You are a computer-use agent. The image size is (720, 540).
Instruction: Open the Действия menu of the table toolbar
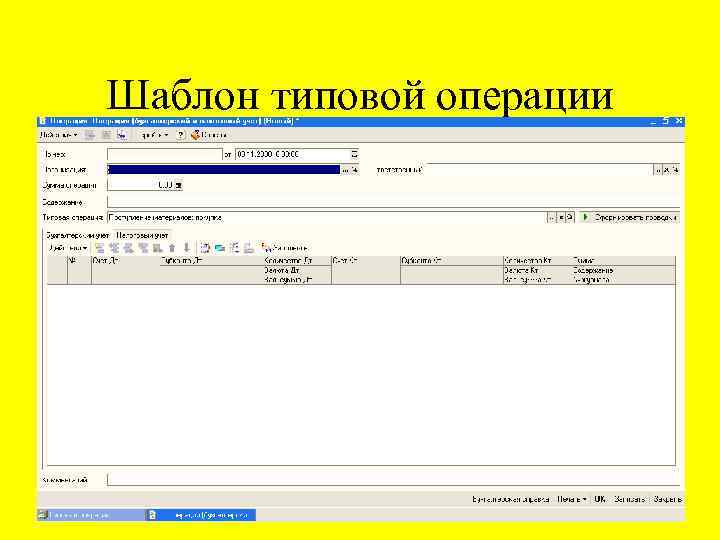point(68,248)
